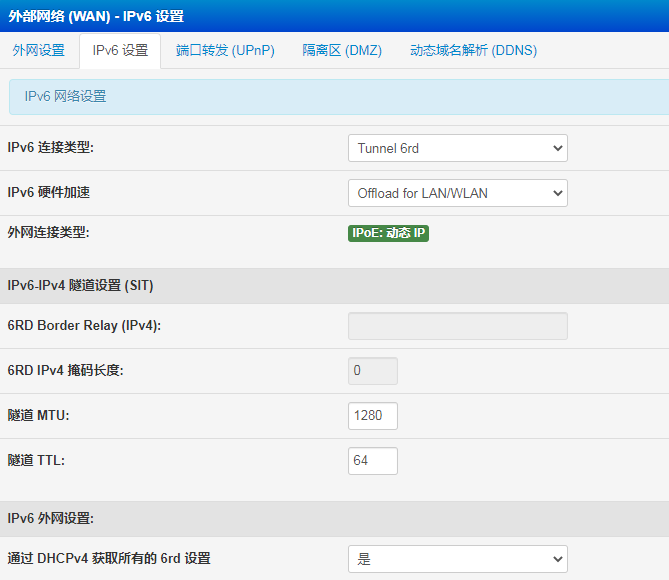The height and width of the screenshot is (580, 669).
Task: Click the IPv6 连接类型 label
Action: click(x=57, y=148)
